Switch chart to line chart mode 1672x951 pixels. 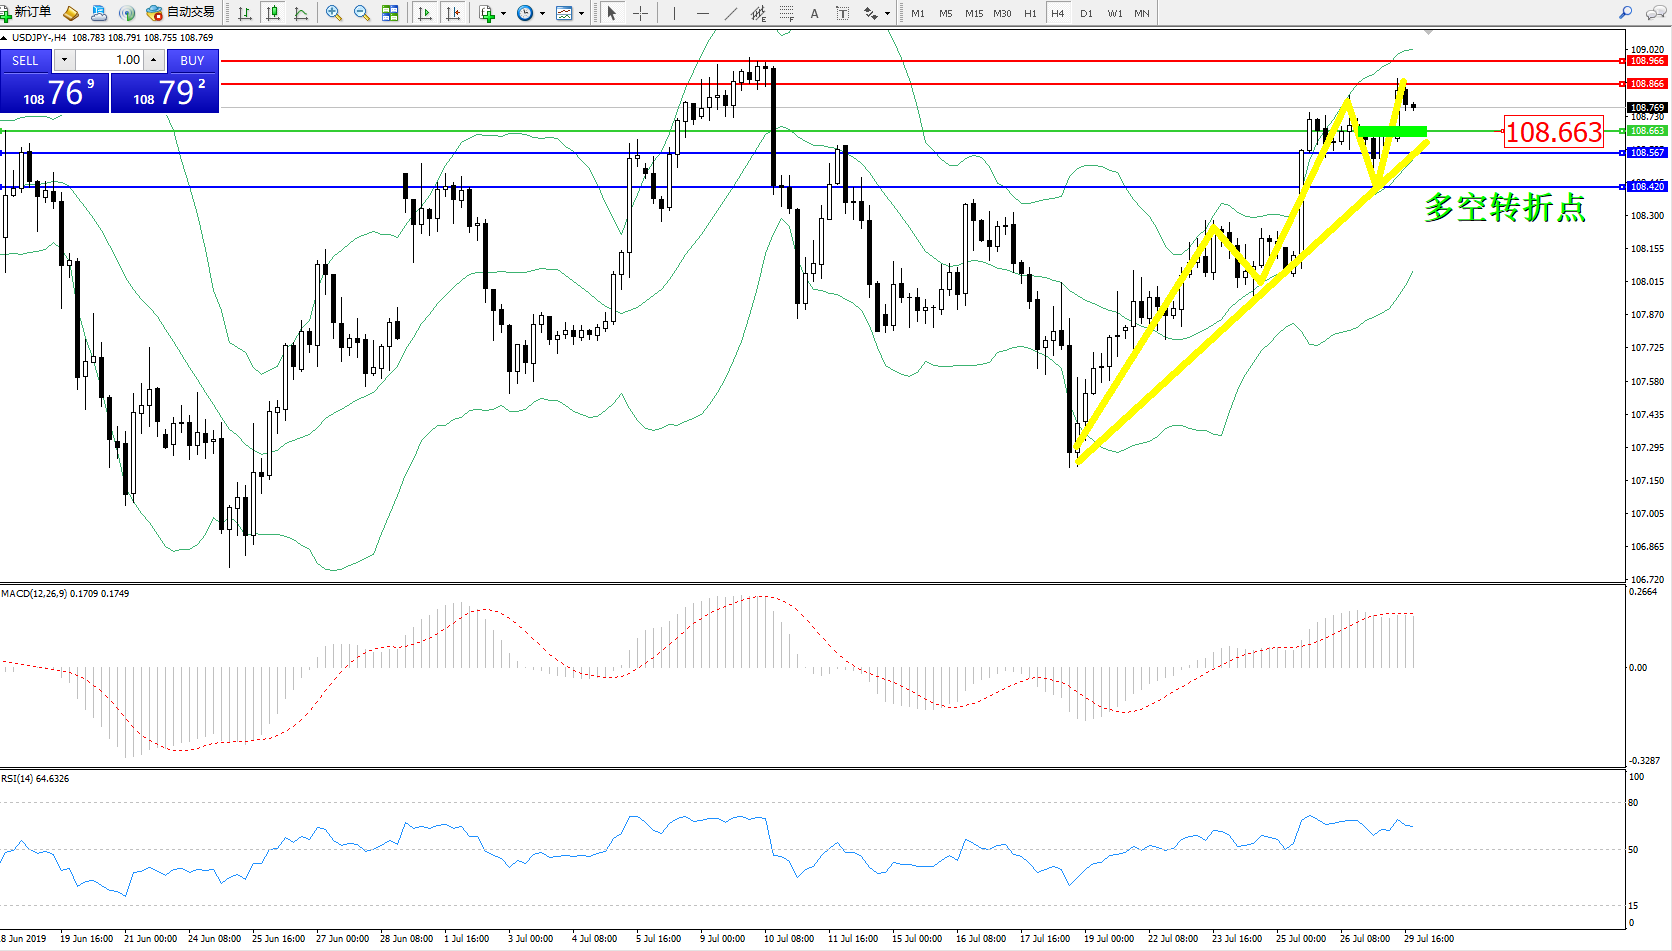point(301,13)
